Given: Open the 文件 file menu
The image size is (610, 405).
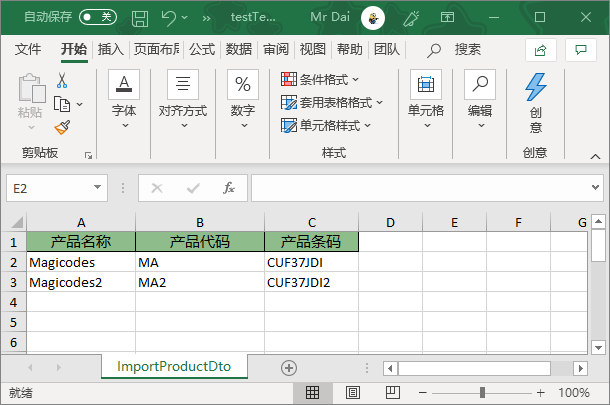Looking at the screenshot, I should pos(28,49).
